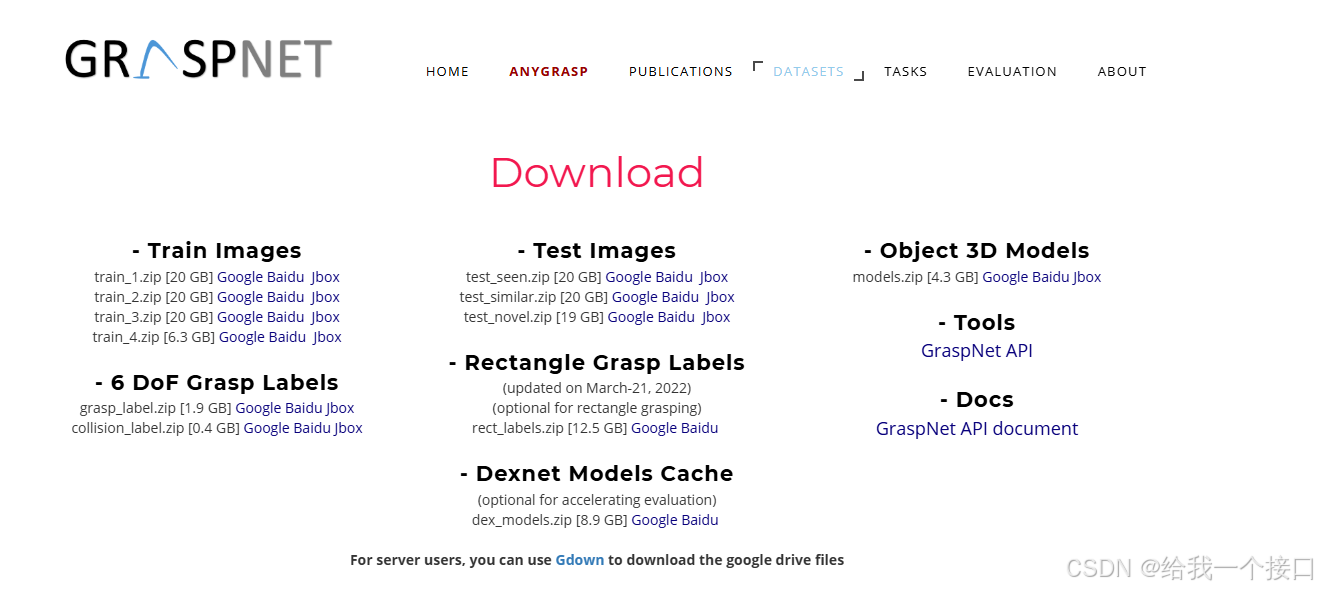The image size is (1320, 590).
Task: Download models.zip from Baidu
Action: (x=1051, y=277)
